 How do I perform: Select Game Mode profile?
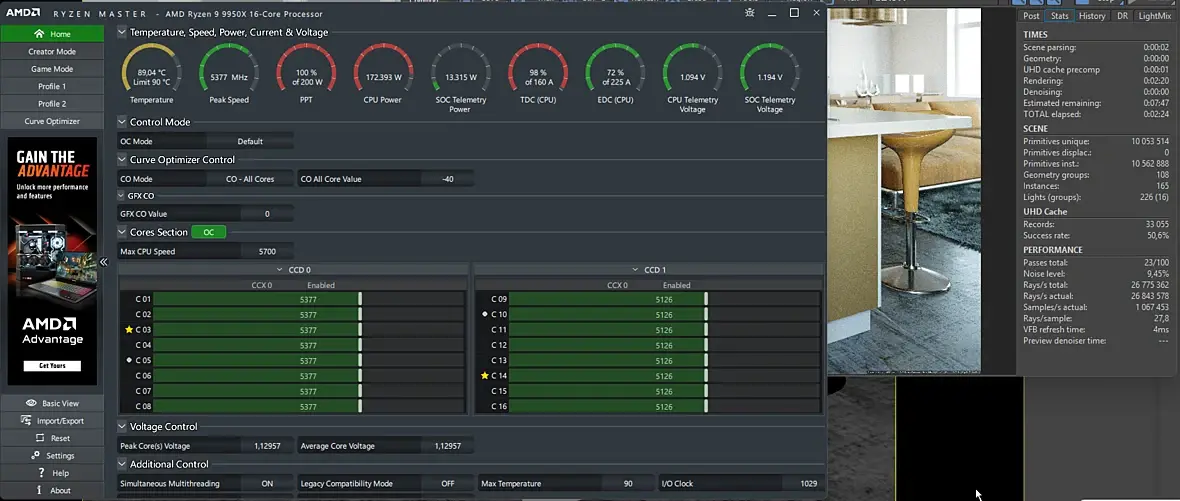[x=52, y=69]
